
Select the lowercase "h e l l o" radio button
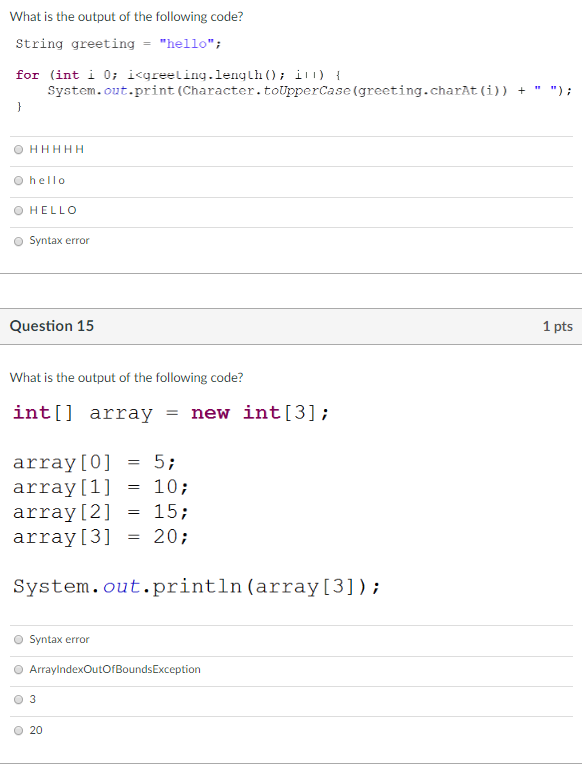[x=19, y=181]
